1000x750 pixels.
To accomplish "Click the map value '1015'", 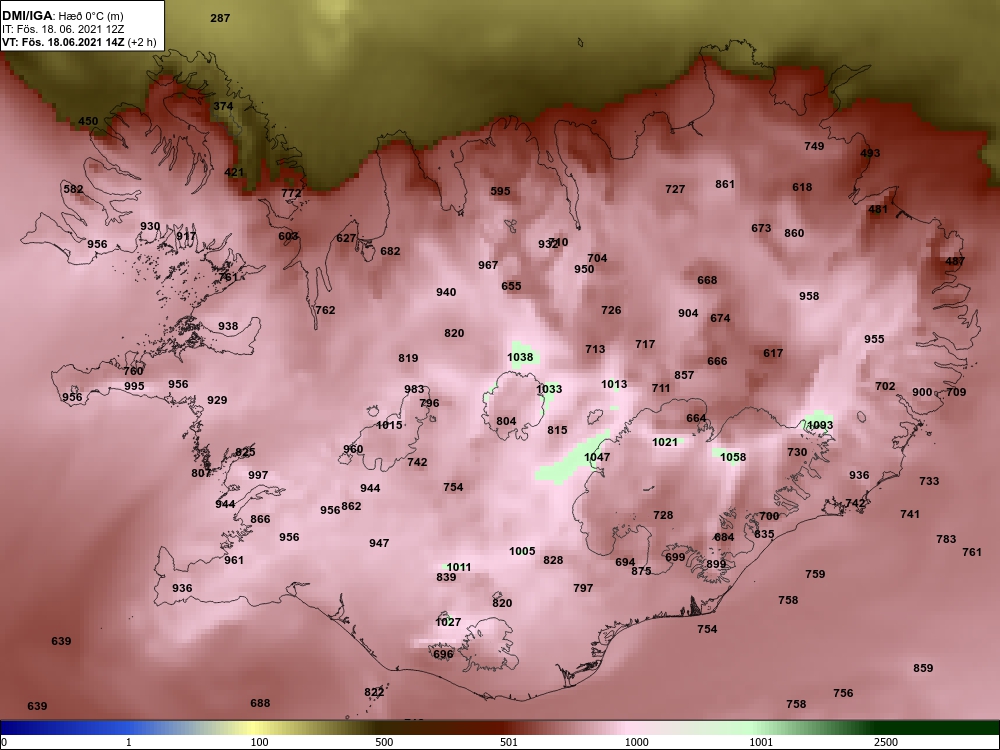I will (389, 425).
